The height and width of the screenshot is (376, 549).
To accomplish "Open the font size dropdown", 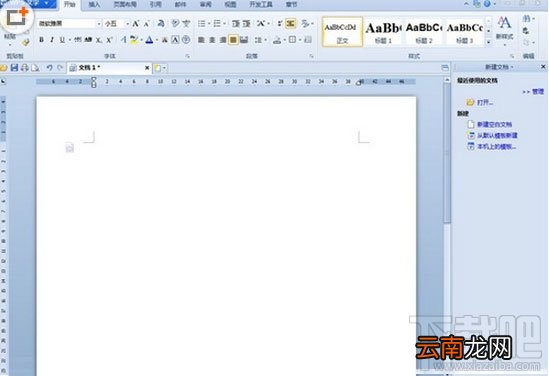I will (127, 23).
